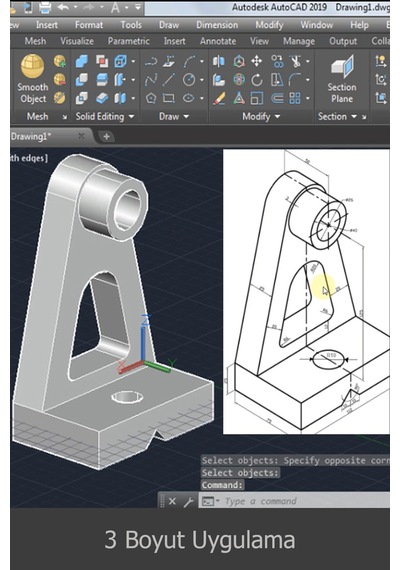Image resolution: width=400 pixels, height=570 pixels.
Task: Click the reference bracket drawing image
Action: (x=306, y=292)
